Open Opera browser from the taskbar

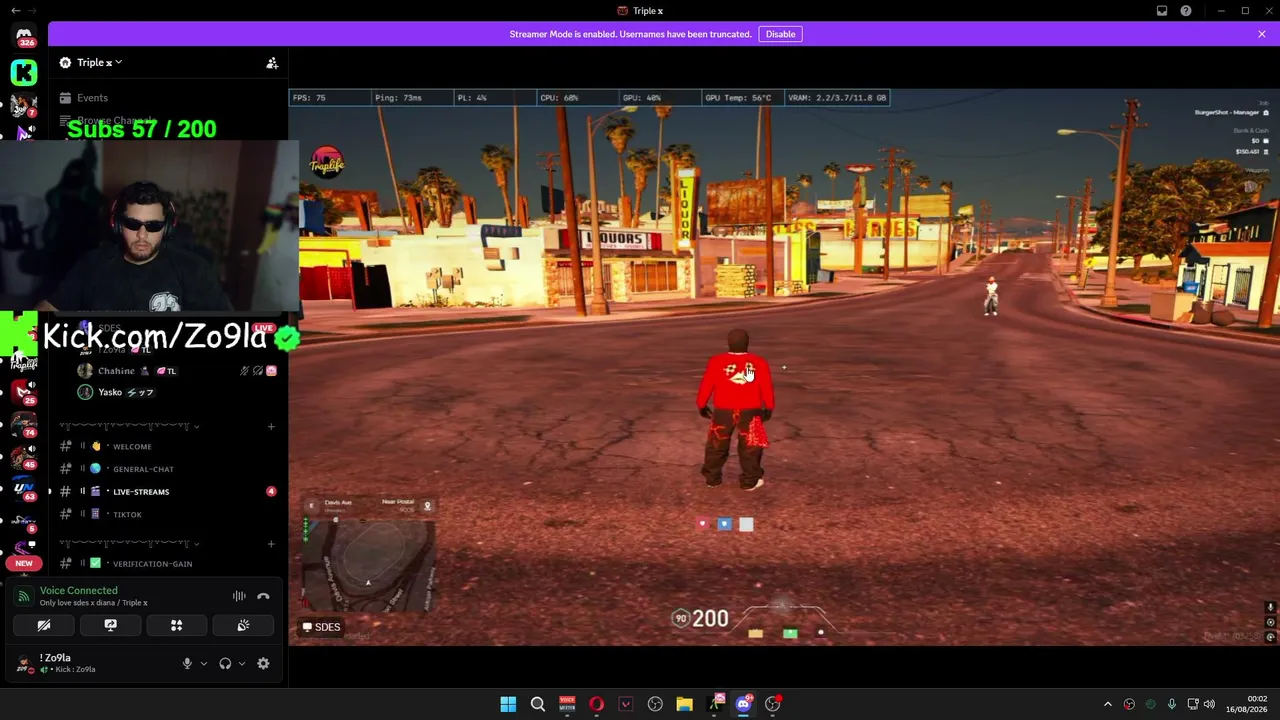click(597, 704)
